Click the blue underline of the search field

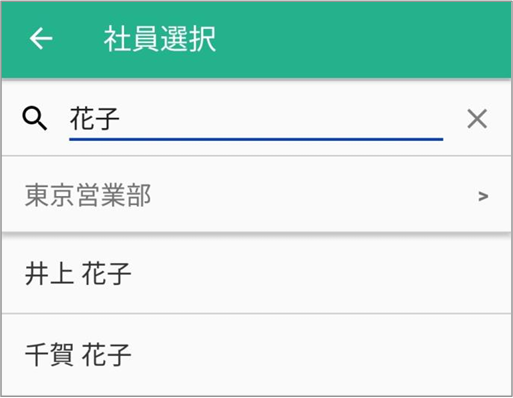point(256,139)
